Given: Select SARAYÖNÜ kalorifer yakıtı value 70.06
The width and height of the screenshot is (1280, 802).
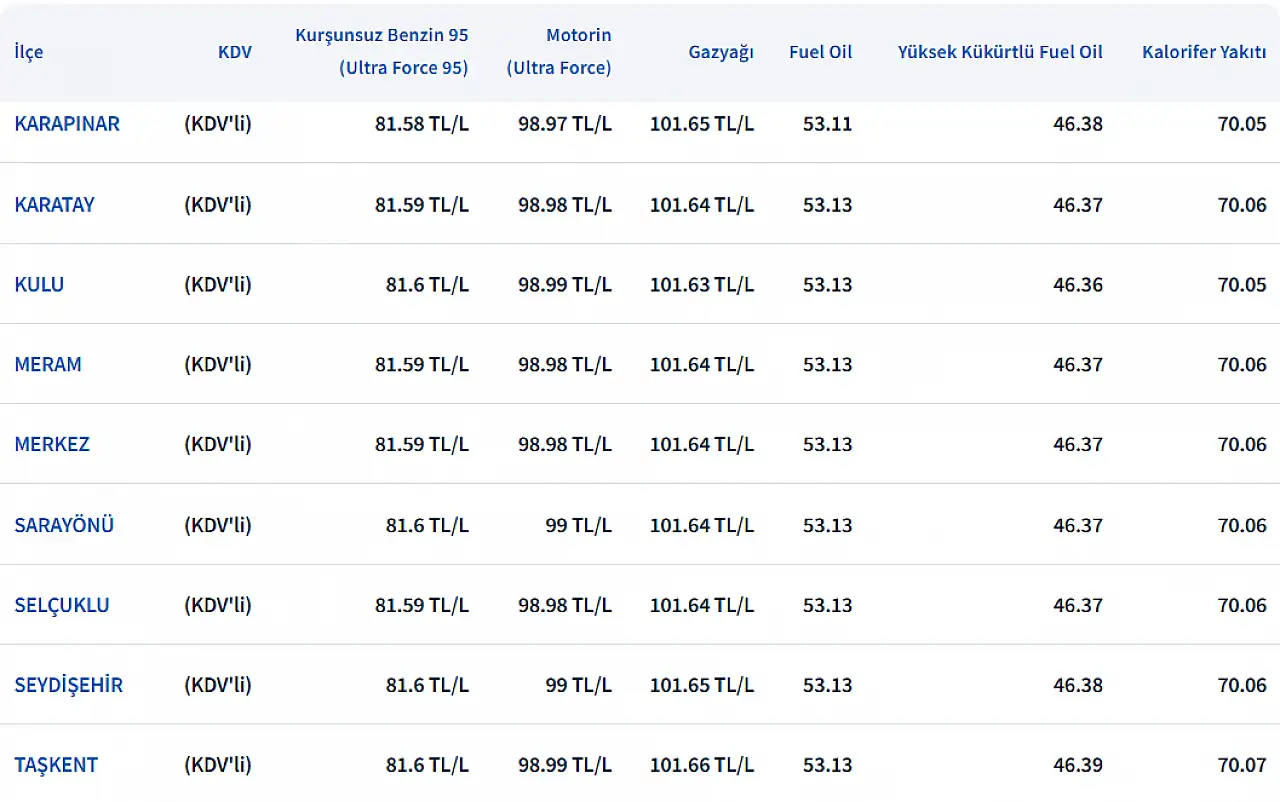Looking at the screenshot, I should 1242,525.
